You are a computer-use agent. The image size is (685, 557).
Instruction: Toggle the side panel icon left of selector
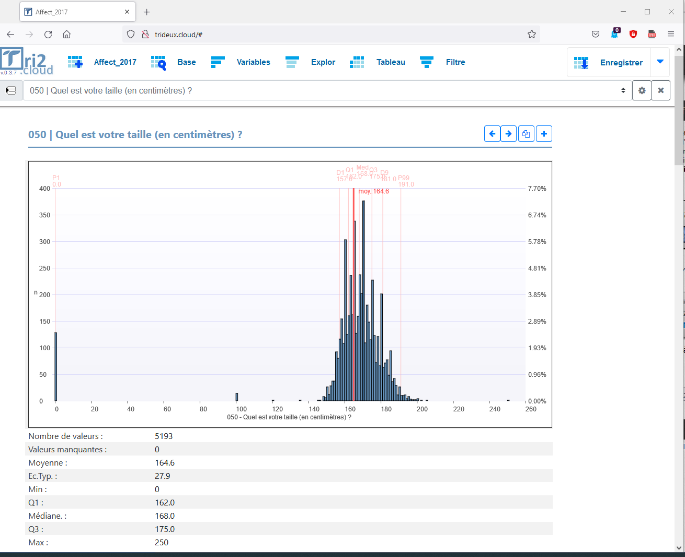(x=11, y=90)
